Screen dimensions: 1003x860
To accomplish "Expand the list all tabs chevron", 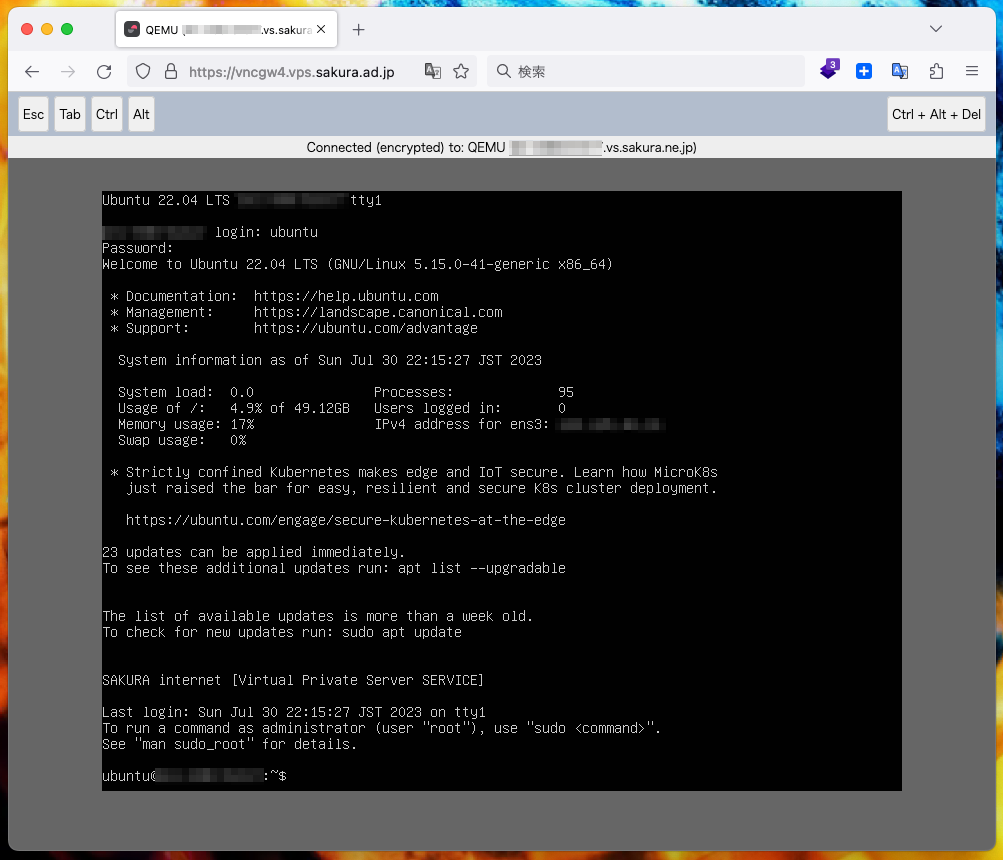I will (936, 29).
